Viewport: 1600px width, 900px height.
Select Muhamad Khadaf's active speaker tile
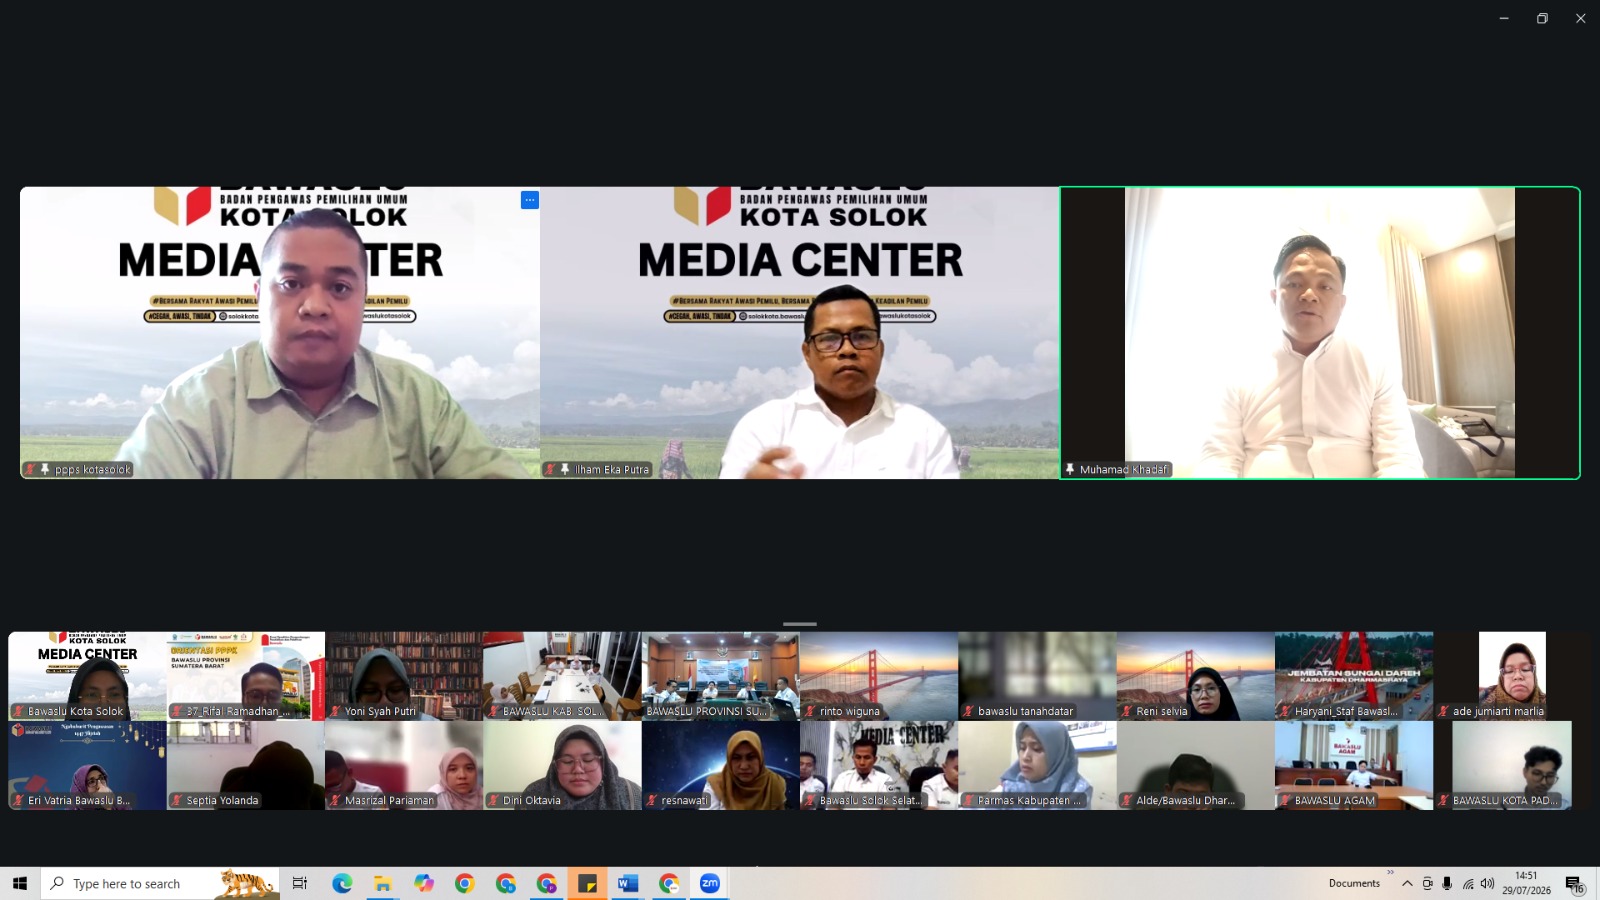click(1320, 333)
